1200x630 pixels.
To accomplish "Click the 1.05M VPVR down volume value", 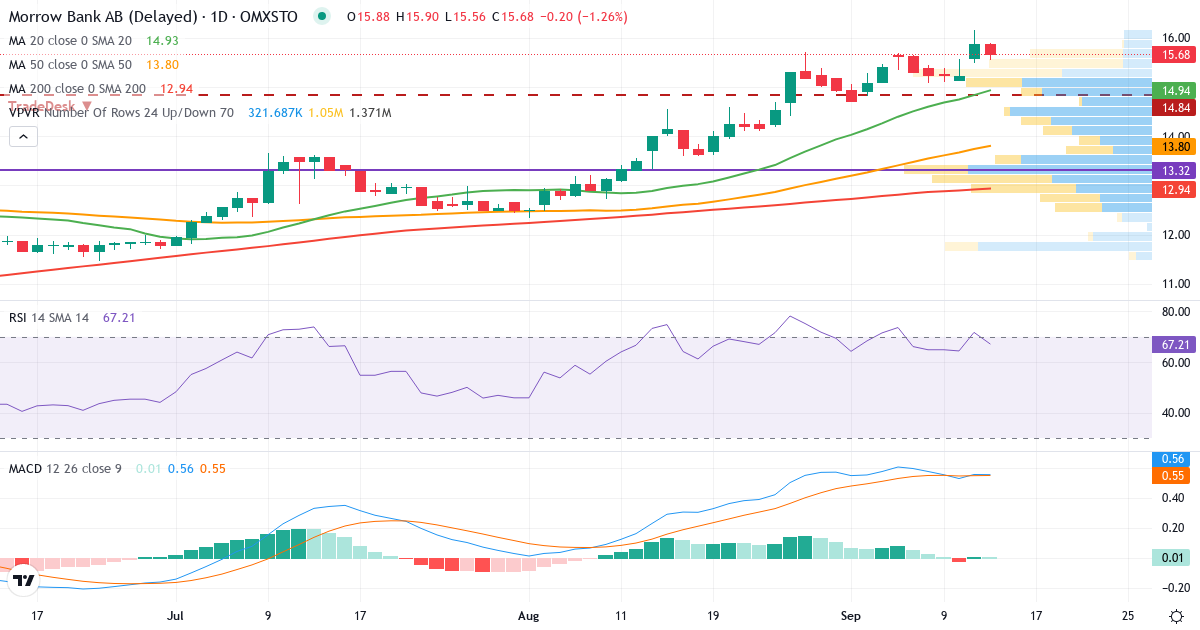I will point(326,112).
